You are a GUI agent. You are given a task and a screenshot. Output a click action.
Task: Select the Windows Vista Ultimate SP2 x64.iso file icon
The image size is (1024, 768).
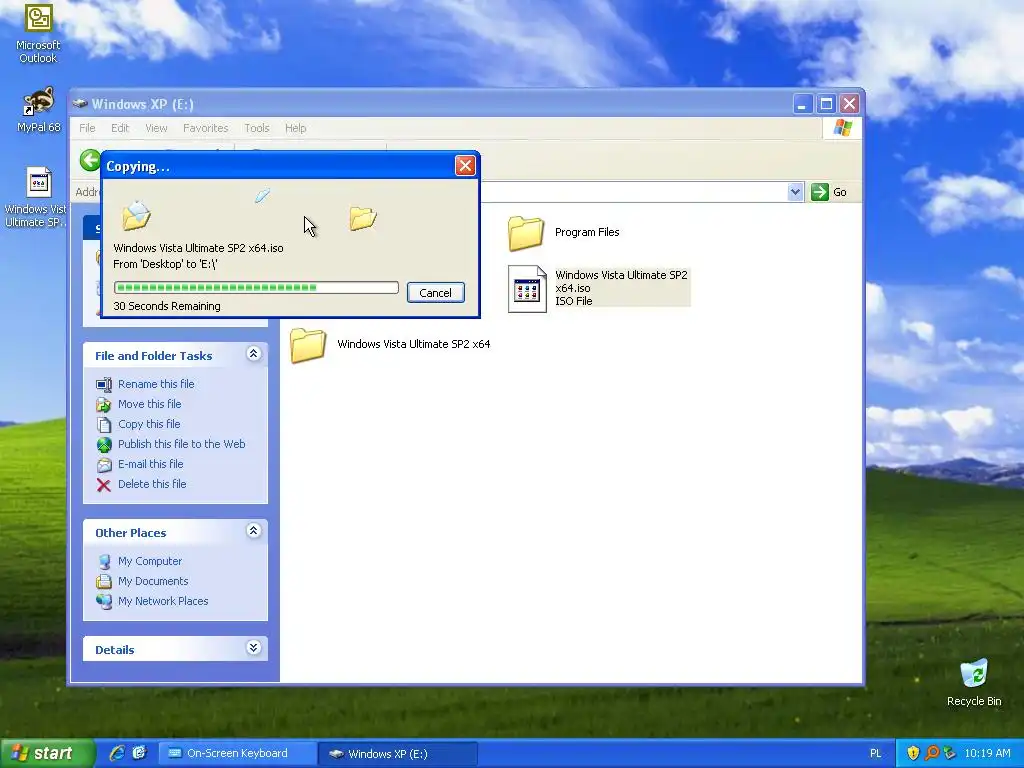527,289
